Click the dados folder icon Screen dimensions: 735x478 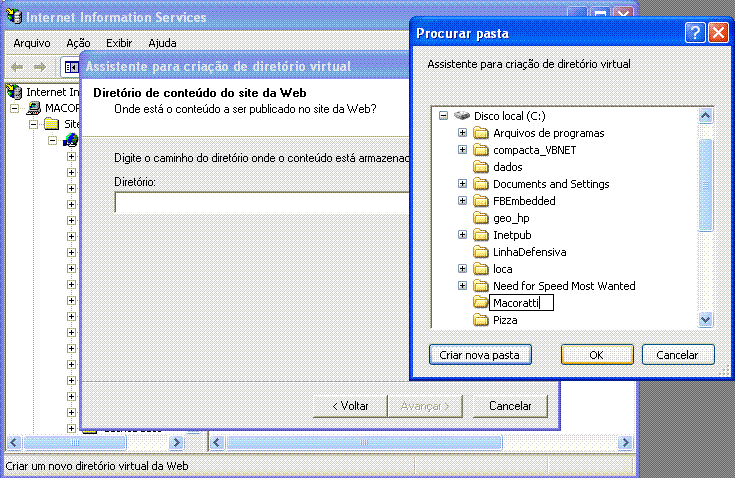(x=480, y=167)
